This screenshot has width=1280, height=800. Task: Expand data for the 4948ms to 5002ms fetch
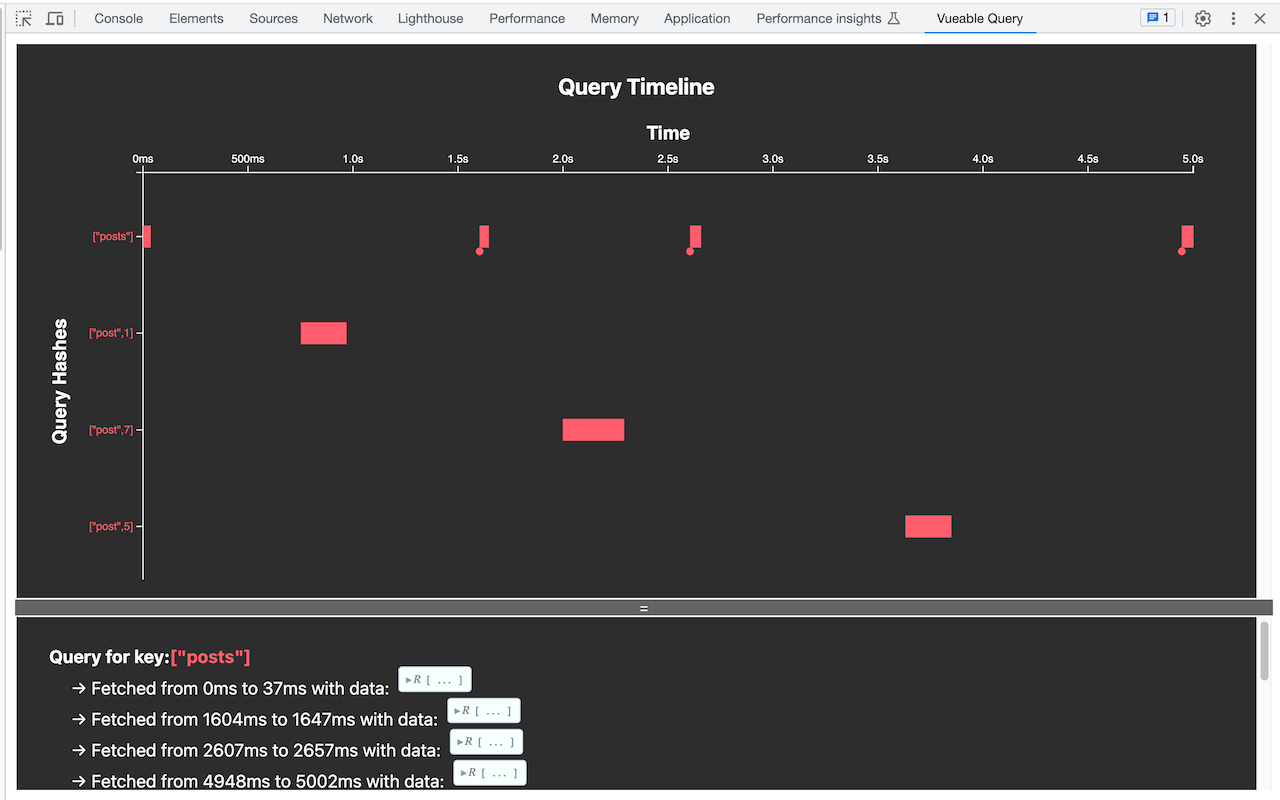pos(490,773)
